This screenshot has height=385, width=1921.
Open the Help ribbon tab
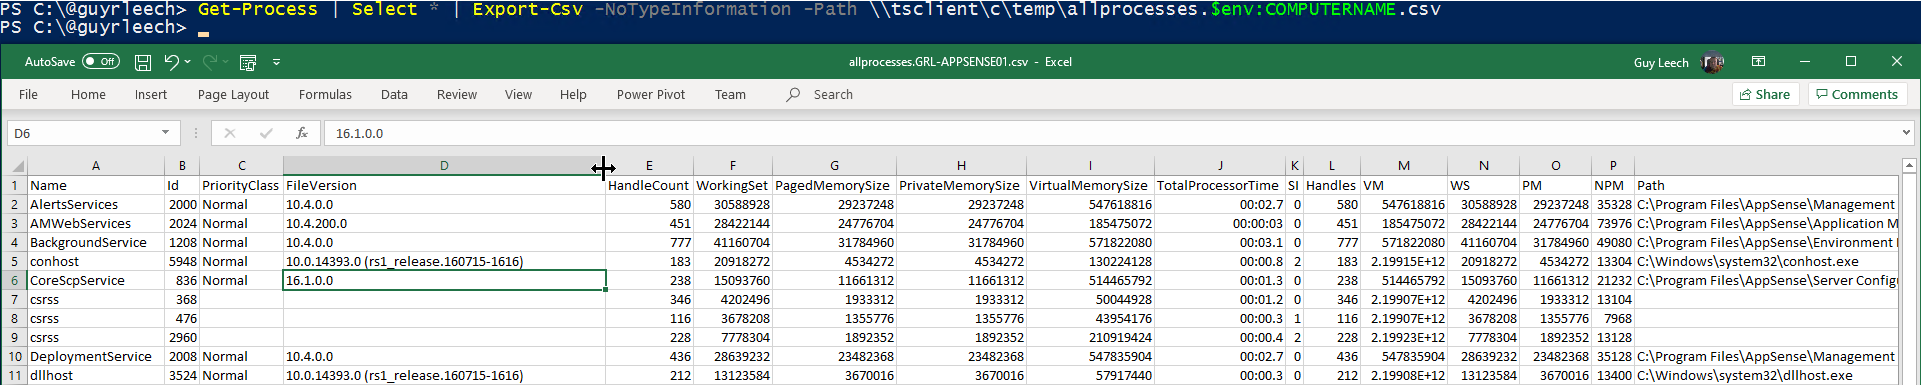[x=573, y=95]
